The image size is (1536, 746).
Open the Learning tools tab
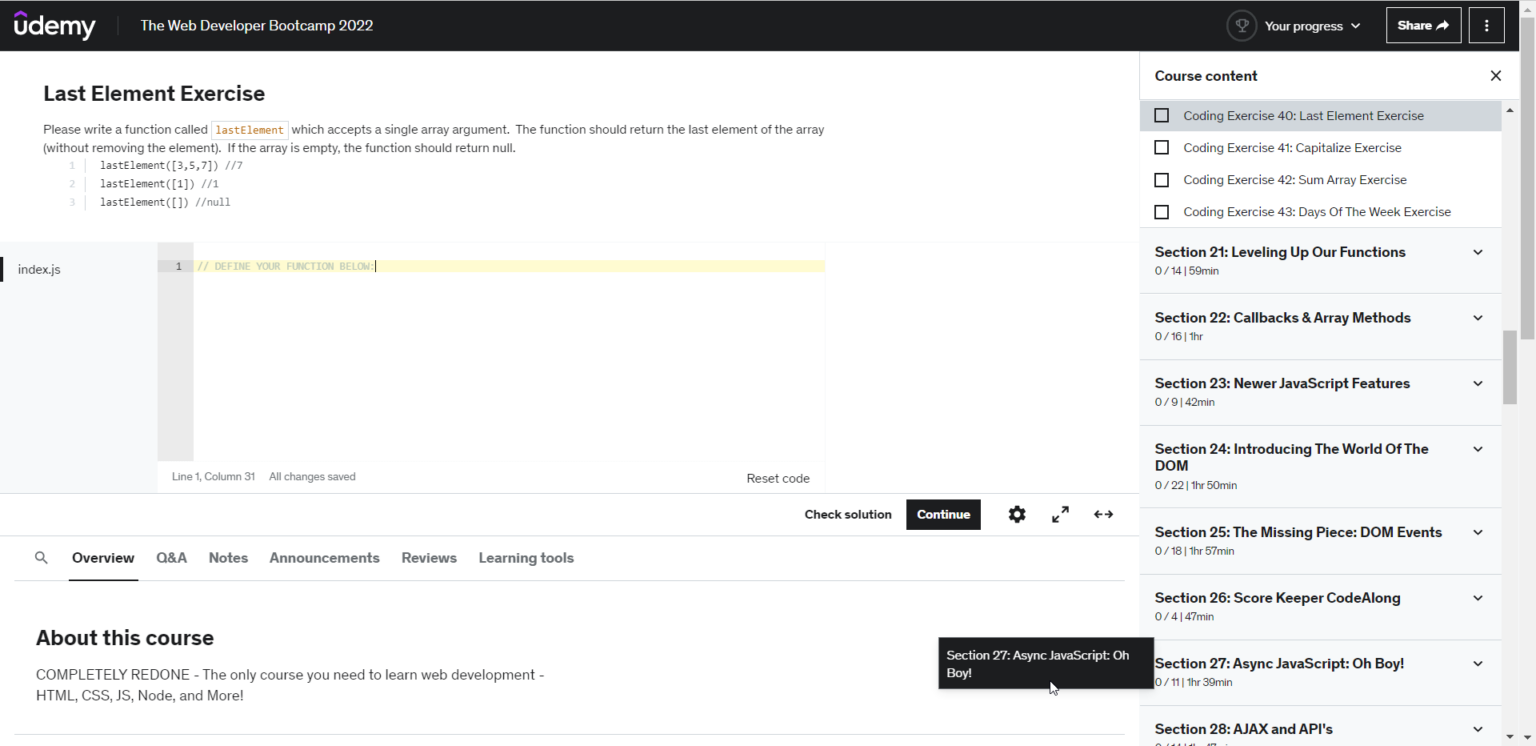point(526,558)
